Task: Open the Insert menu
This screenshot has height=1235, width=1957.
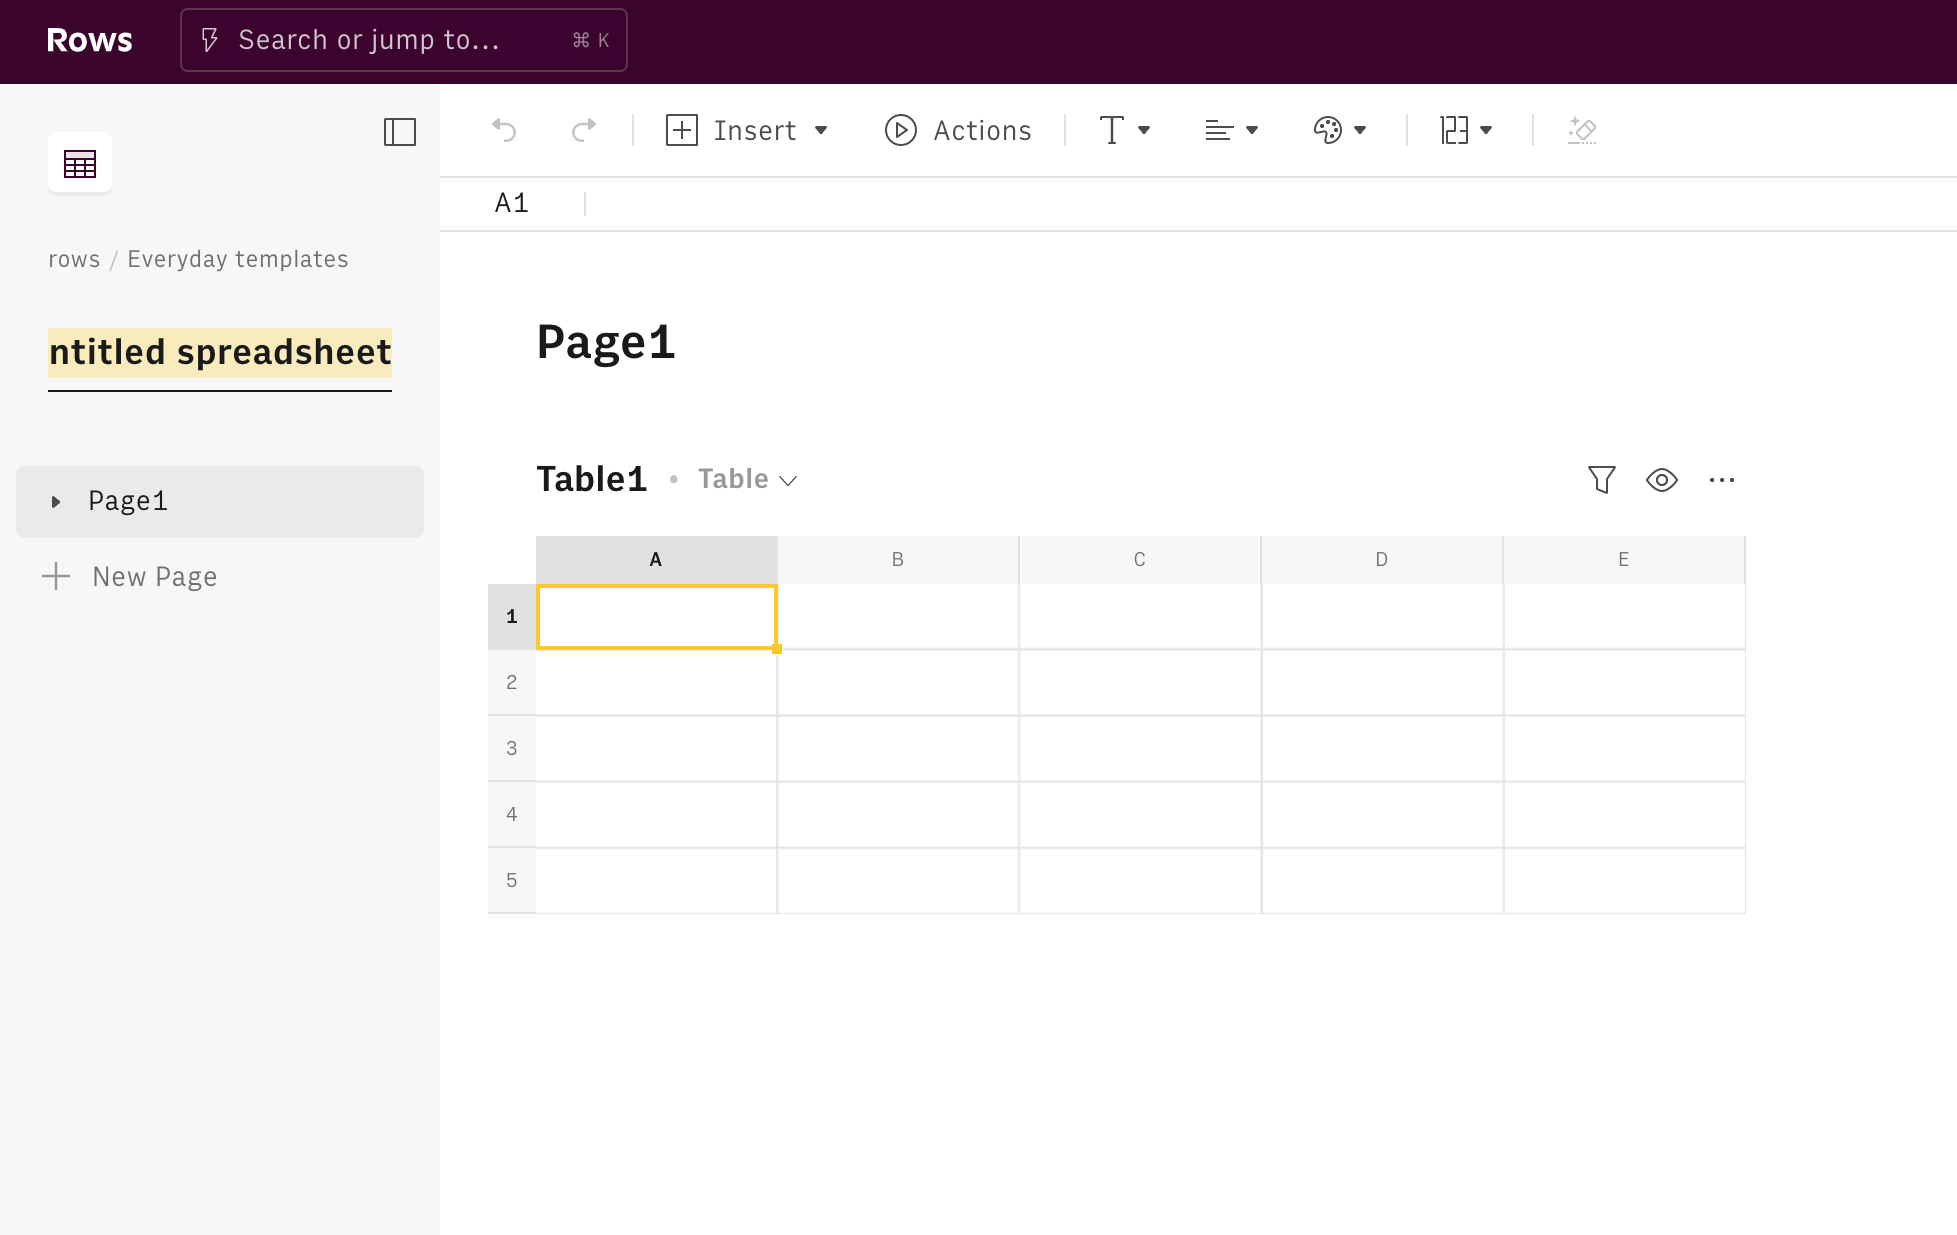Action: click(x=747, y=130)
